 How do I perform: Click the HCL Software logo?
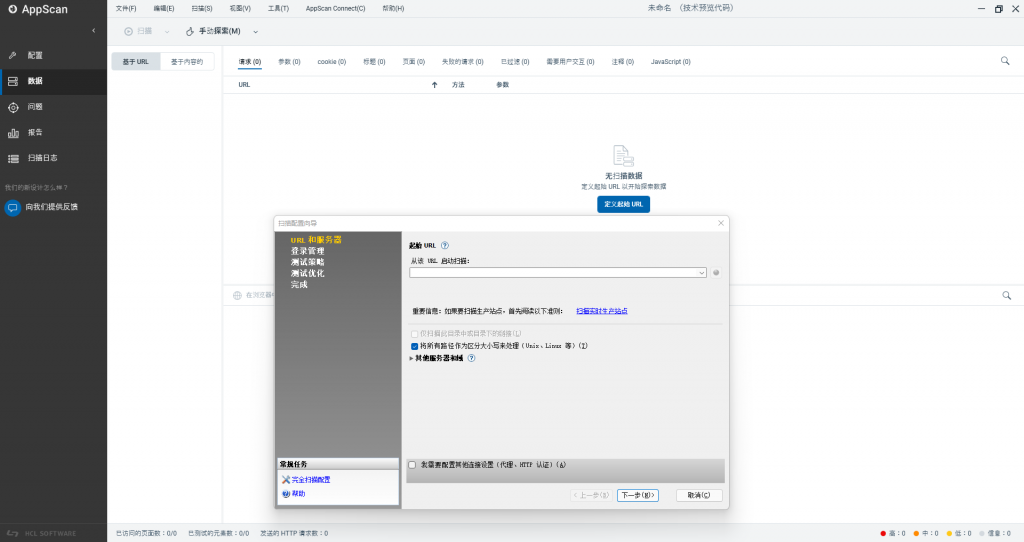40,534
